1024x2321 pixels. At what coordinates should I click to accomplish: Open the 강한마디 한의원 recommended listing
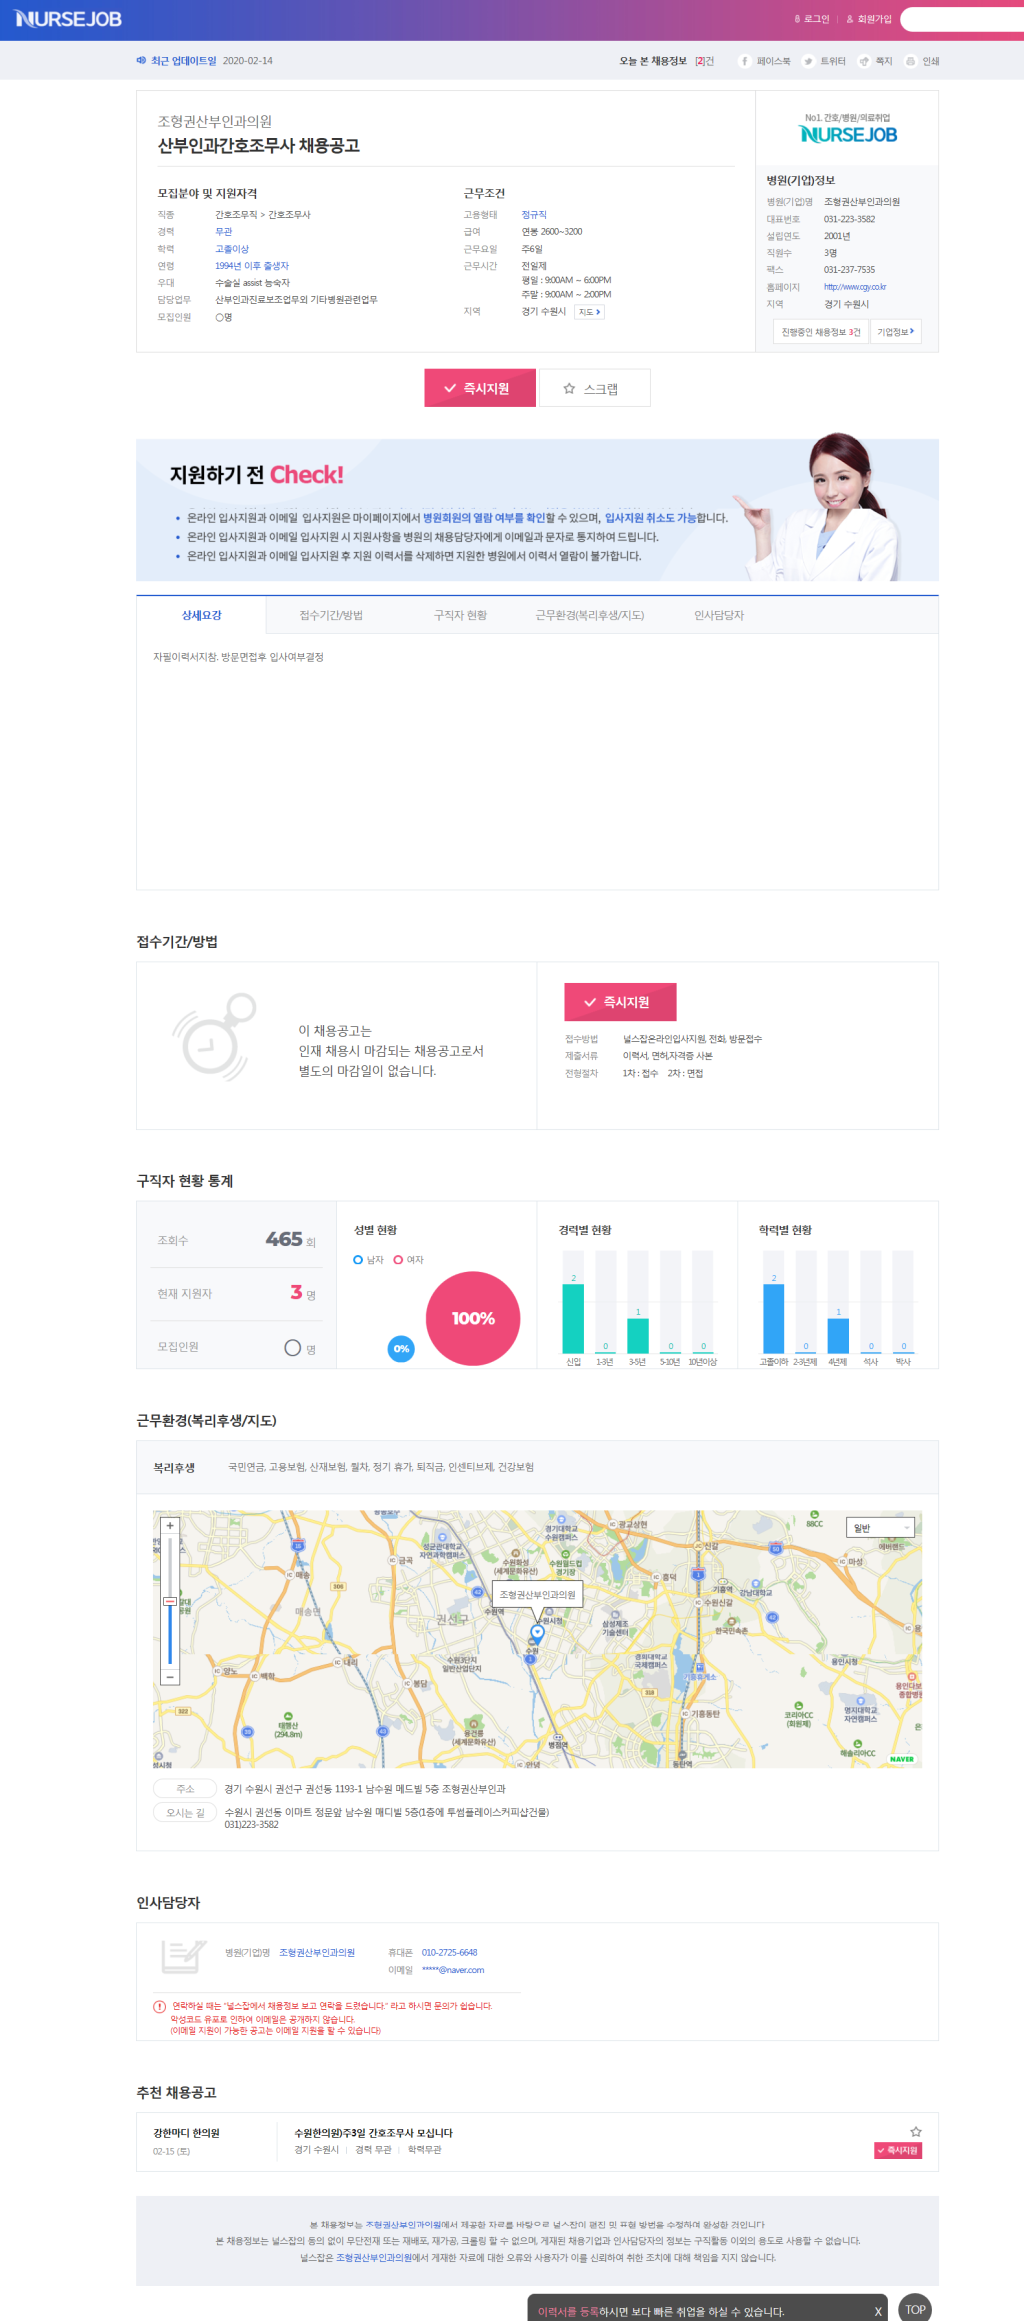[186, 2133]
